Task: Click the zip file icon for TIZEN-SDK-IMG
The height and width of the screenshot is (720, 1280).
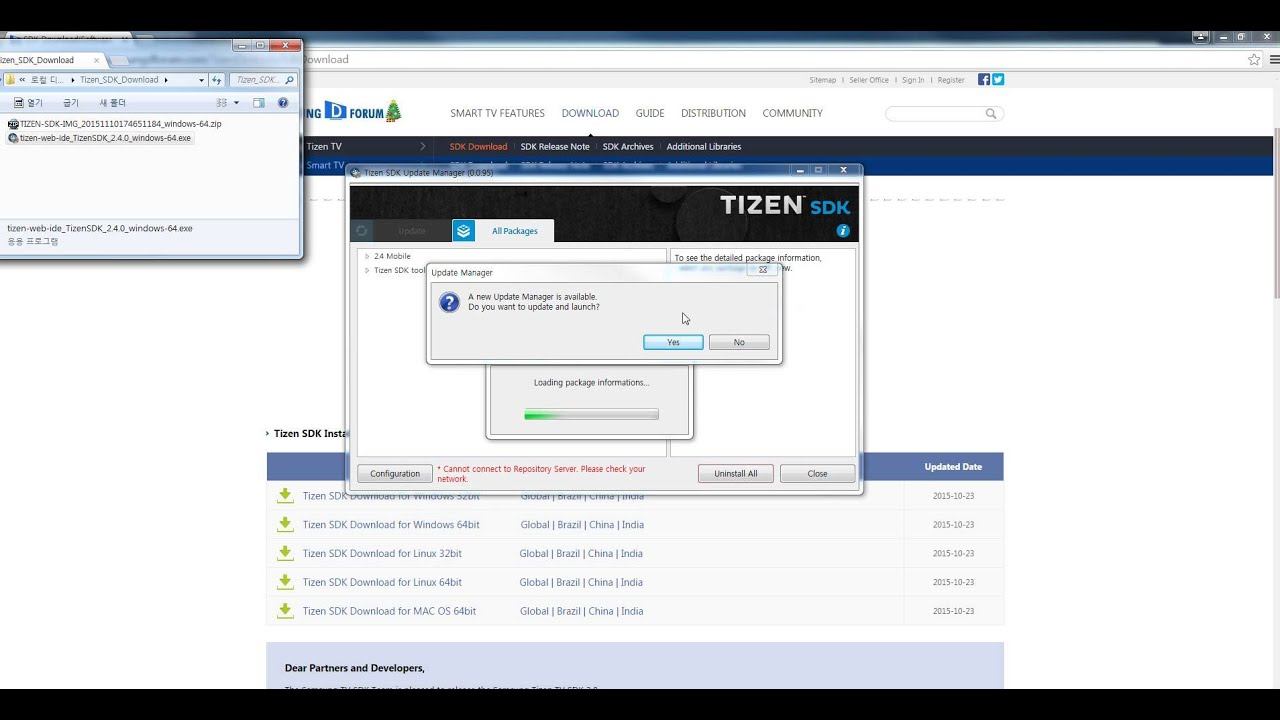Action: click(13, 124)
